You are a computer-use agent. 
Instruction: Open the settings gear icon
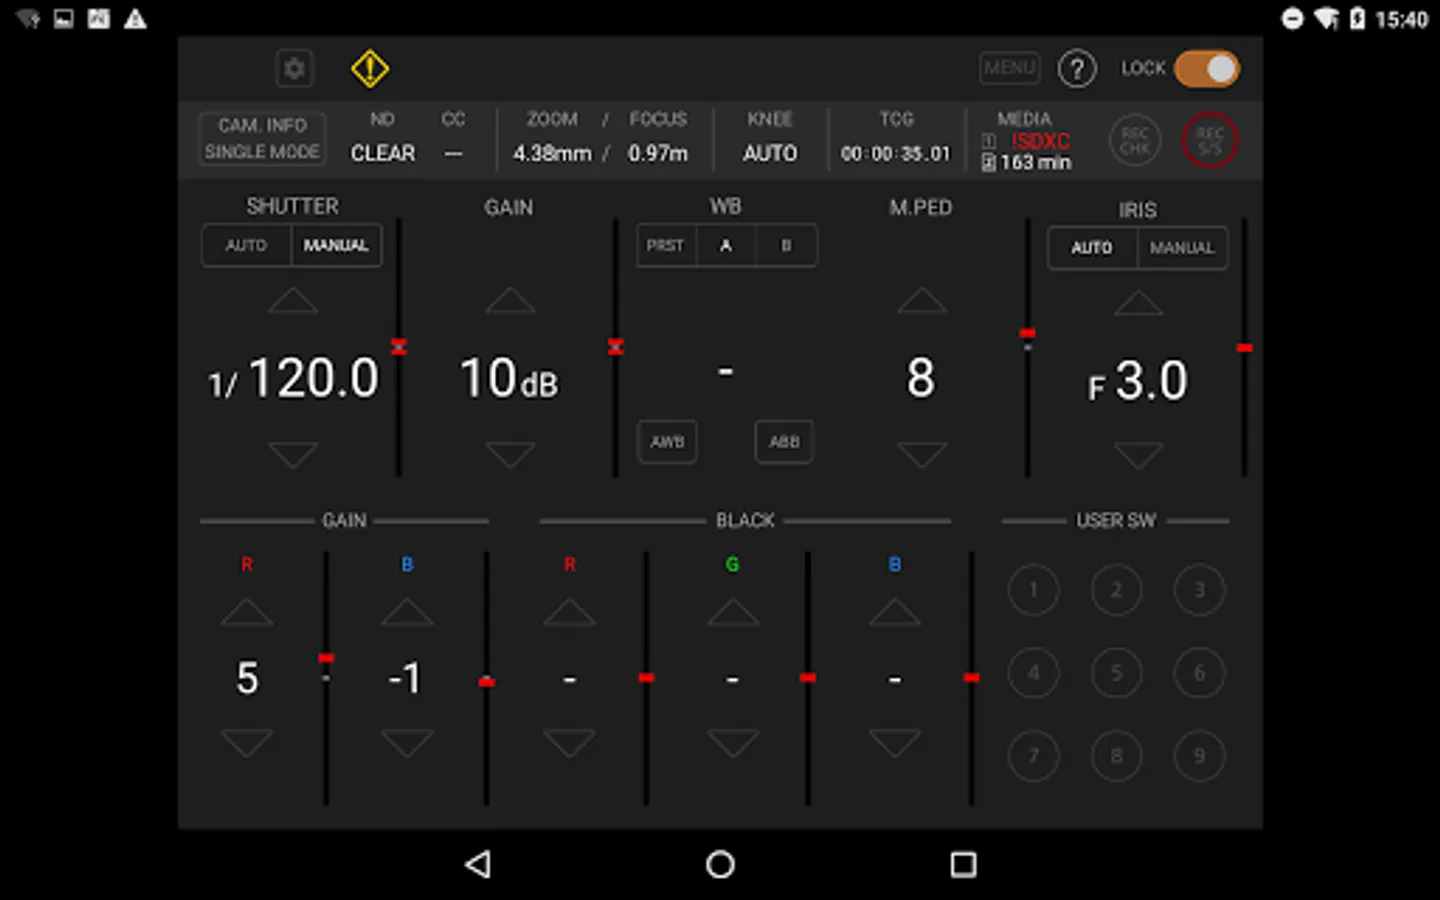coord(294,69)
